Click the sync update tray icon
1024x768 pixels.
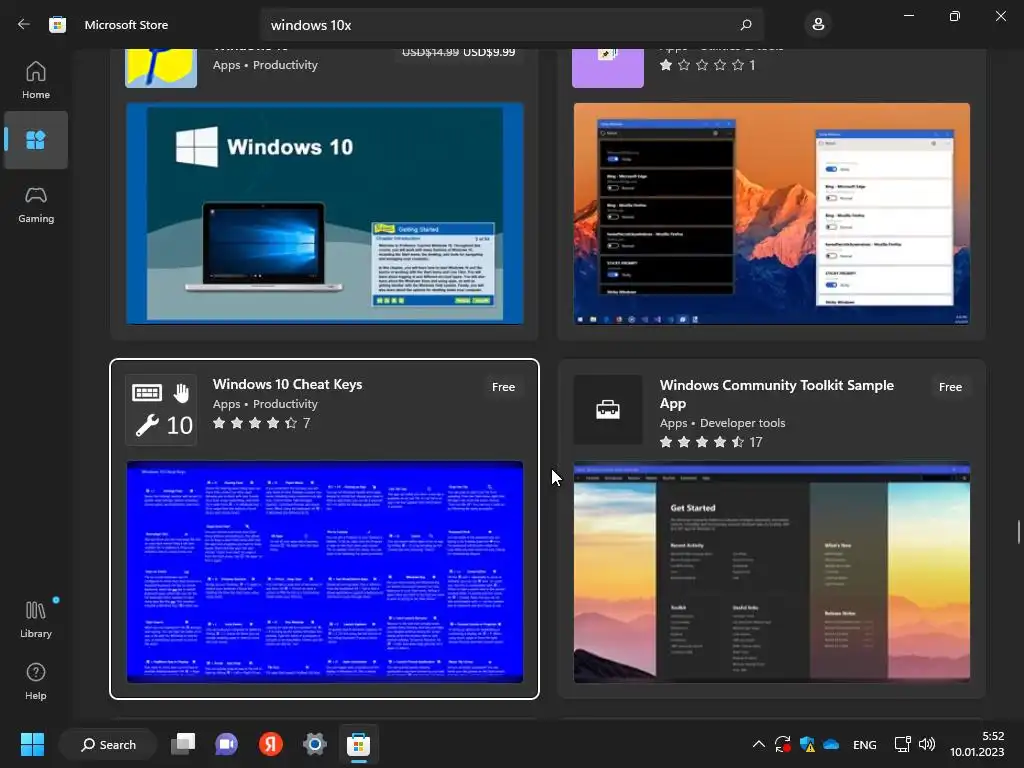point(782,744)
